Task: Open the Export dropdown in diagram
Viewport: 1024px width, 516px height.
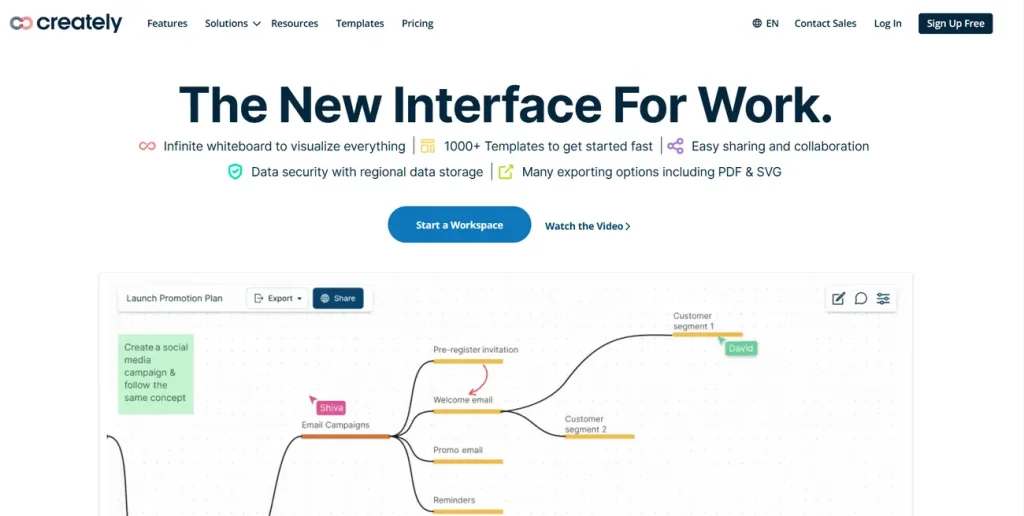Action: point(278,298)
